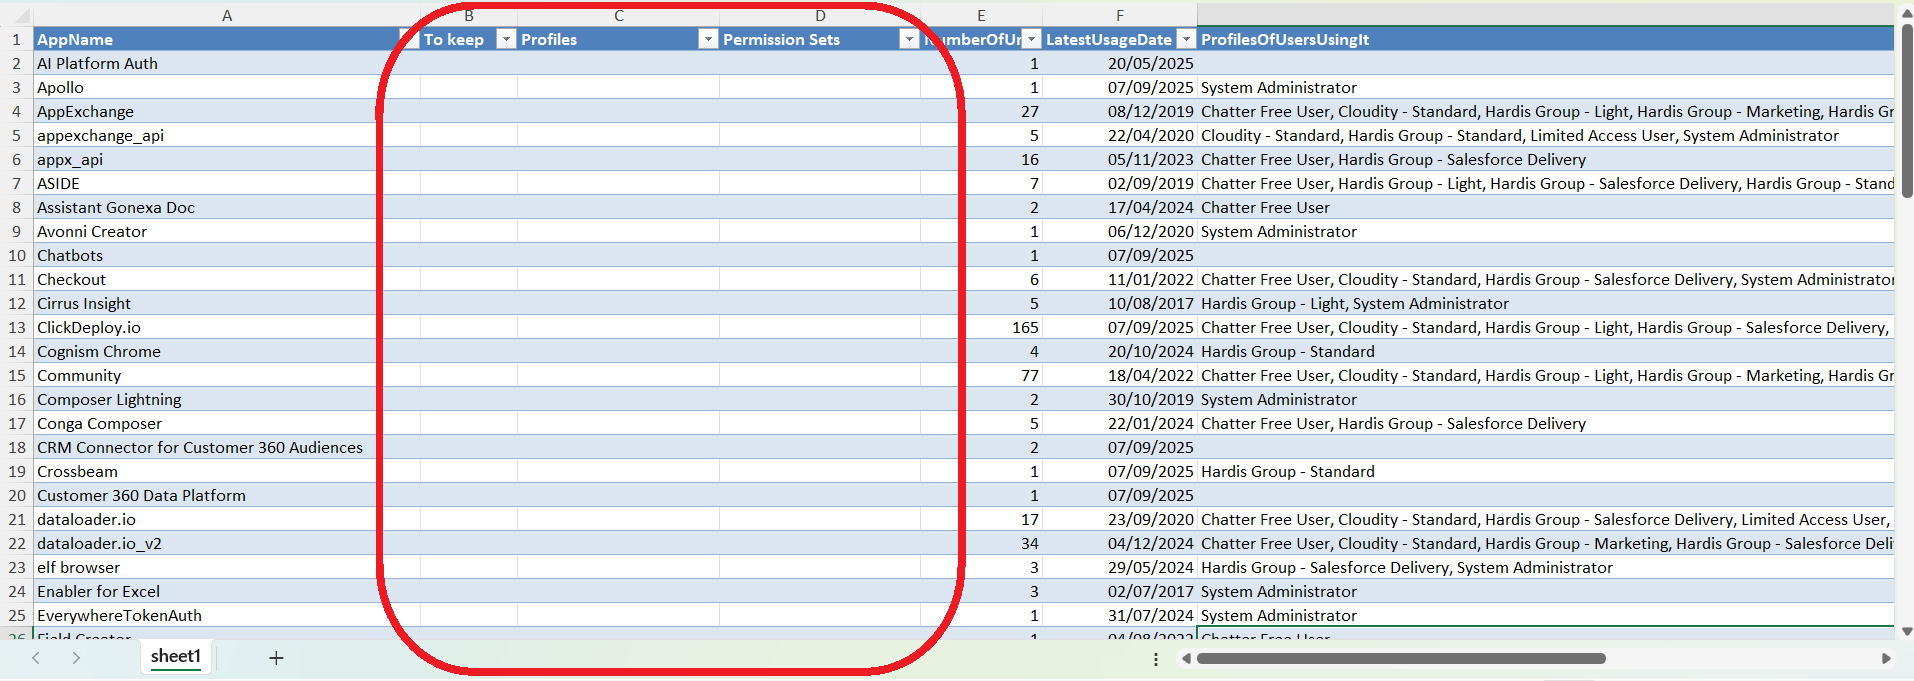Click the ProfilesOfUsersUsingIt header cell

[1546, 39]
